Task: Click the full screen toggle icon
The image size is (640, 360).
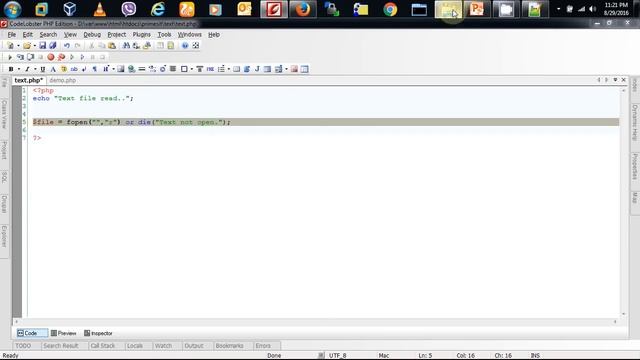Action: point(196,46)
